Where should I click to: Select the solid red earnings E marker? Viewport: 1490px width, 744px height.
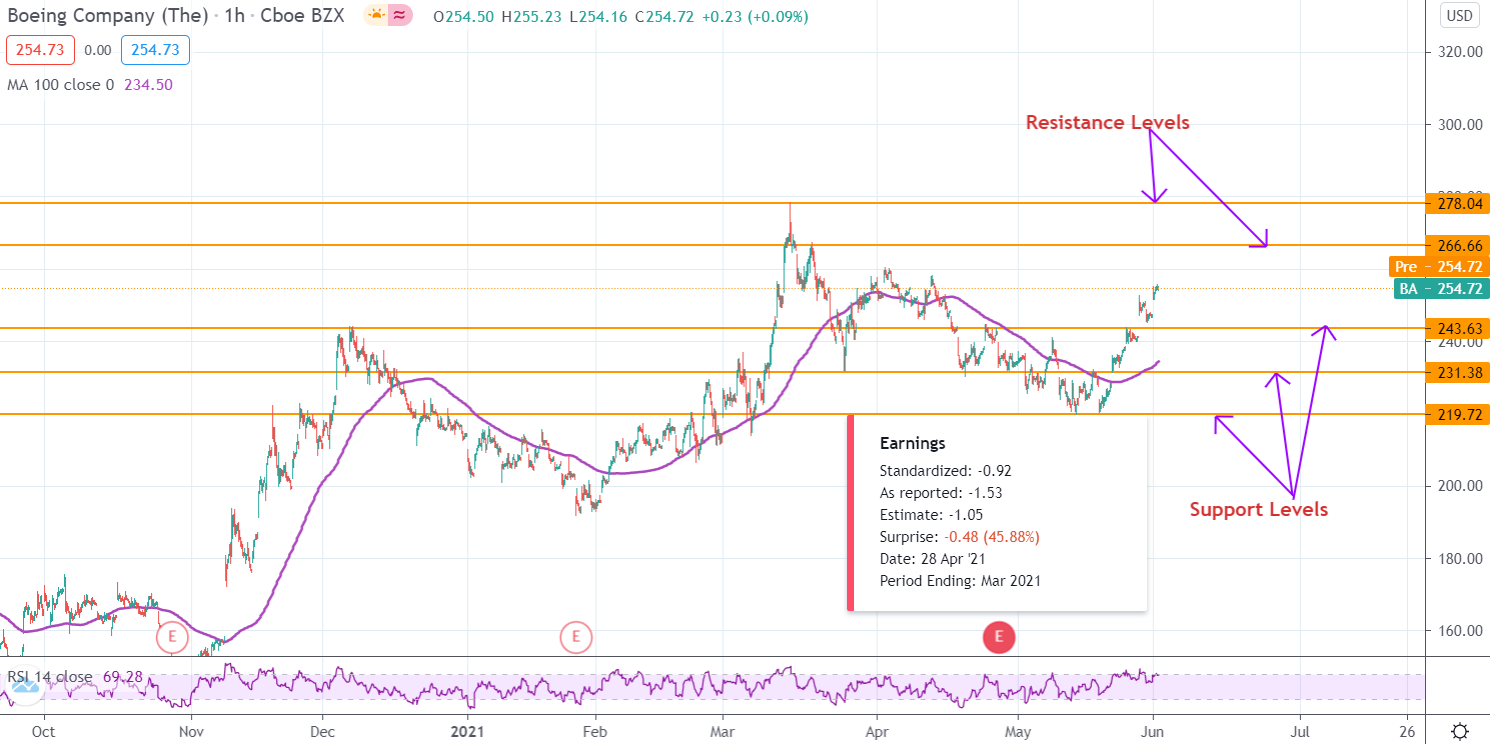pyautogui.click(x=999, y=636)
